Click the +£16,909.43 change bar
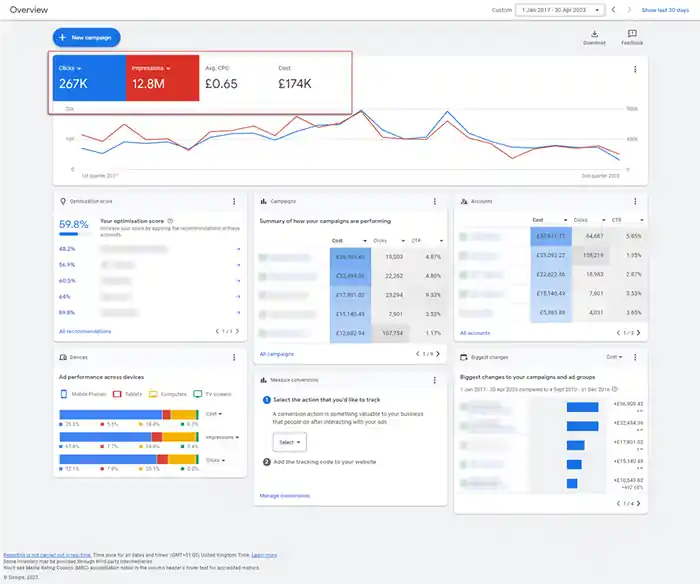The image size is (700, 584). tap(583, 407)
